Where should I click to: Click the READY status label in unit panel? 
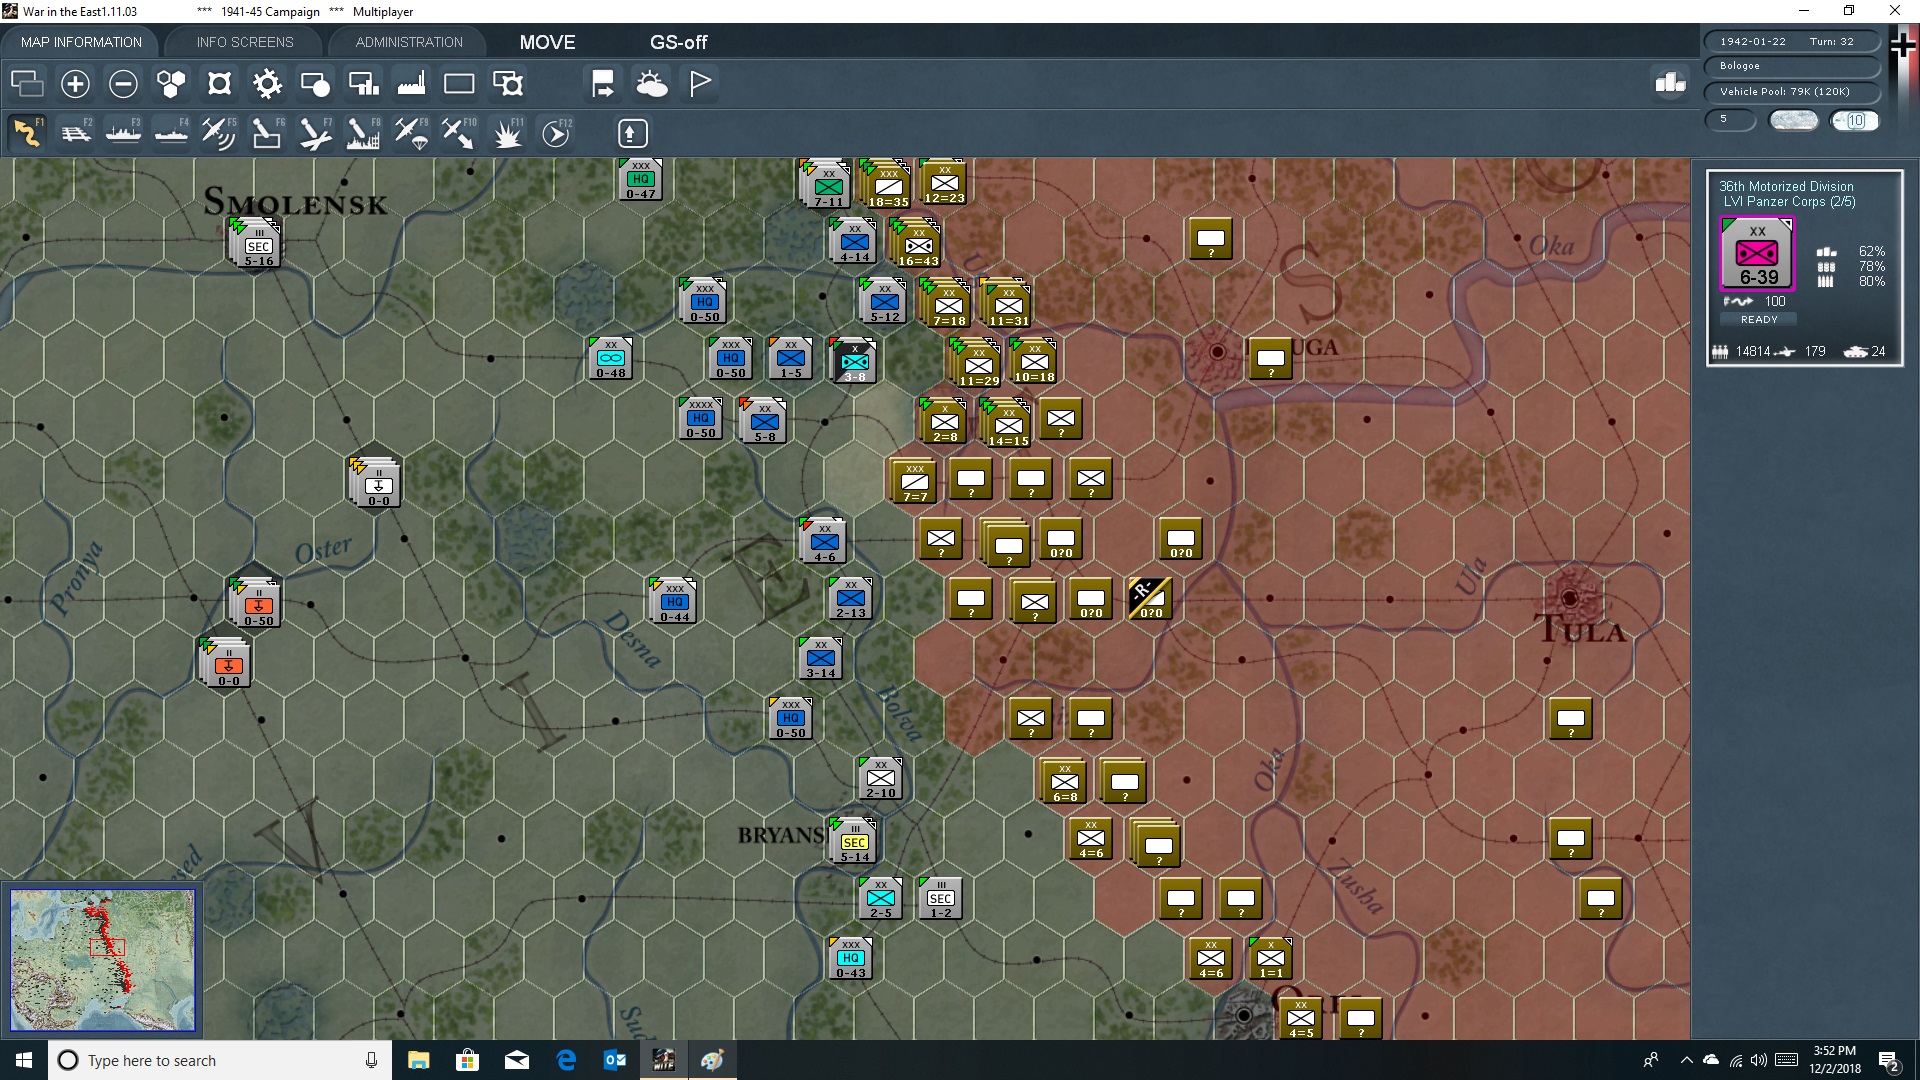pos(1759,319)
